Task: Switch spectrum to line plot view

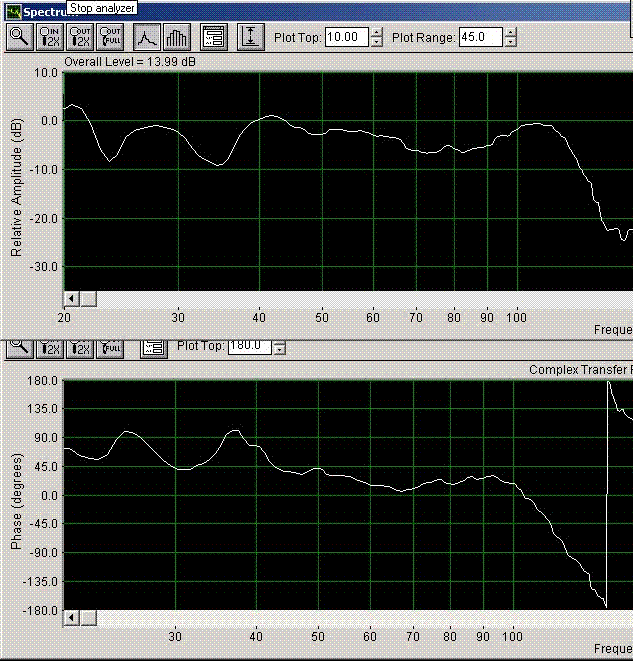Action: [x=147, y=37]
